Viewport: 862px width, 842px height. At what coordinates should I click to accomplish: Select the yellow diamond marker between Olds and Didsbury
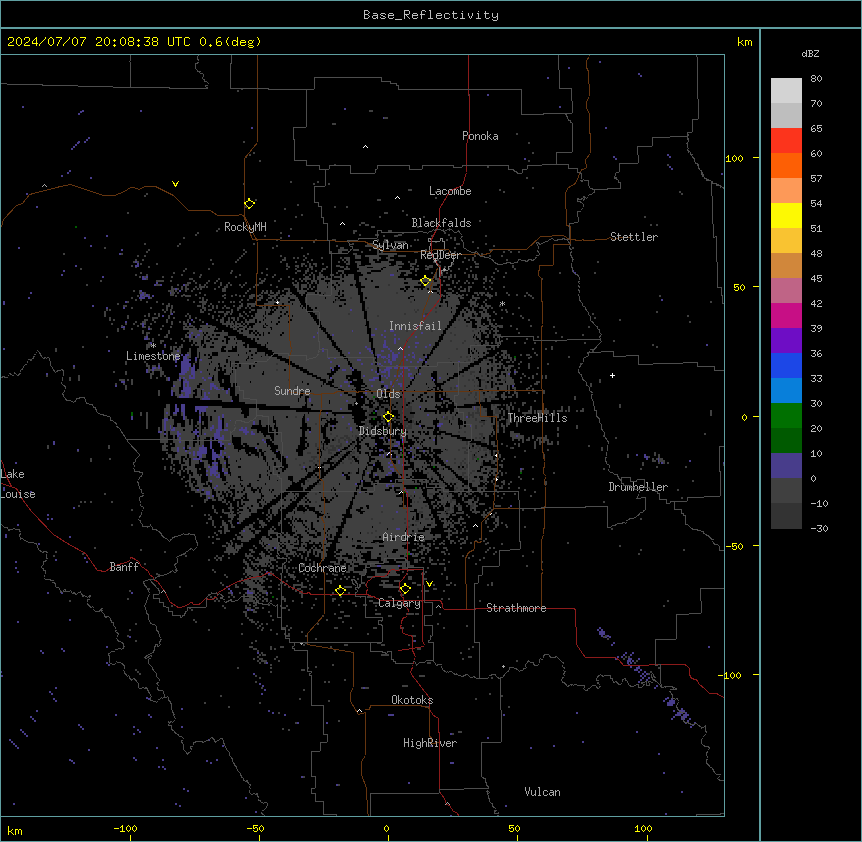pyautogui.click(x=389, y=416)
